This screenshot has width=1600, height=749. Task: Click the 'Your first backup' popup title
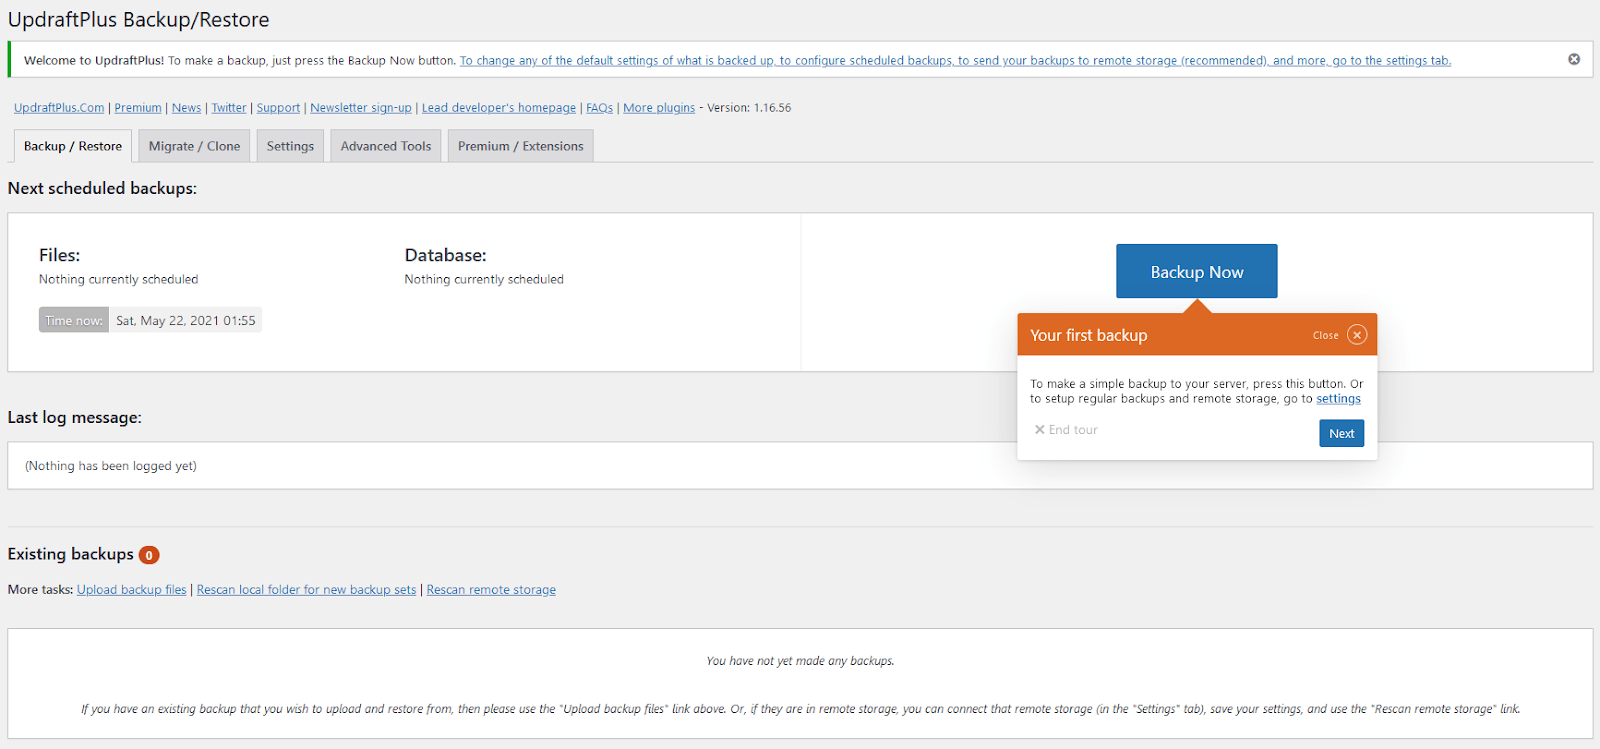click(x=1089, y=336)
